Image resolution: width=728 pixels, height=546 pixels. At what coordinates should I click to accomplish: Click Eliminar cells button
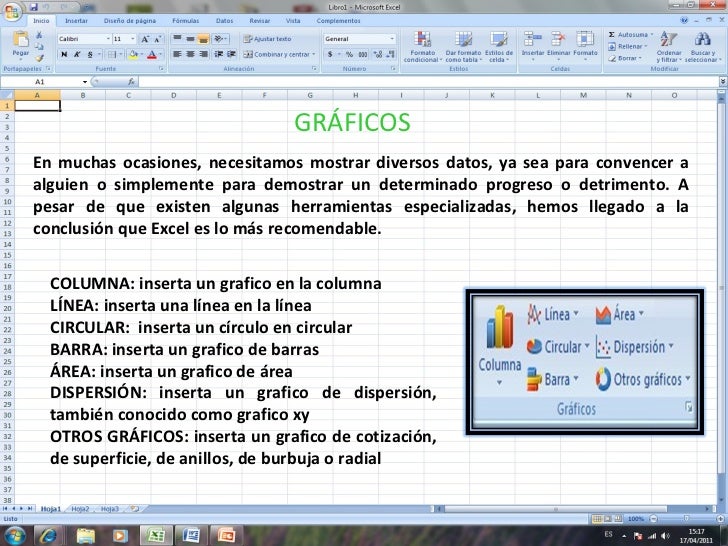point(558,46)
